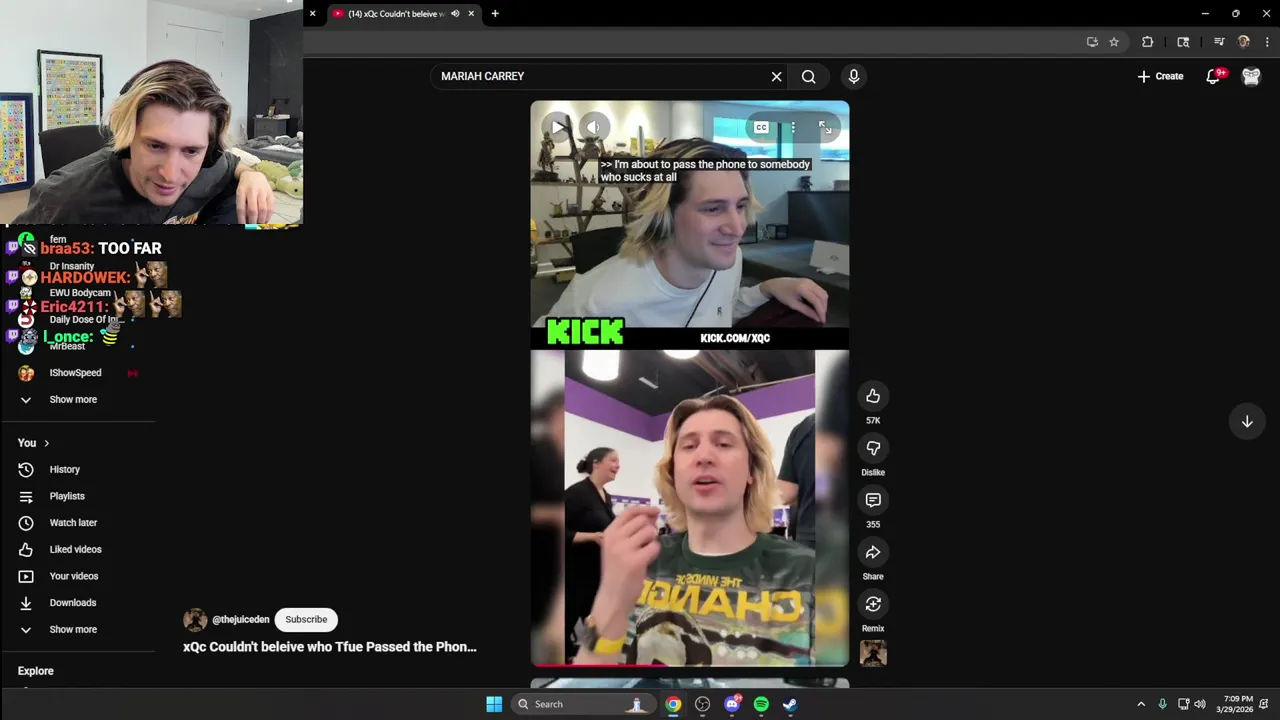Subscribe to @thejuiceden
This screenshot has height=720, width=1280.
point(306,620)
